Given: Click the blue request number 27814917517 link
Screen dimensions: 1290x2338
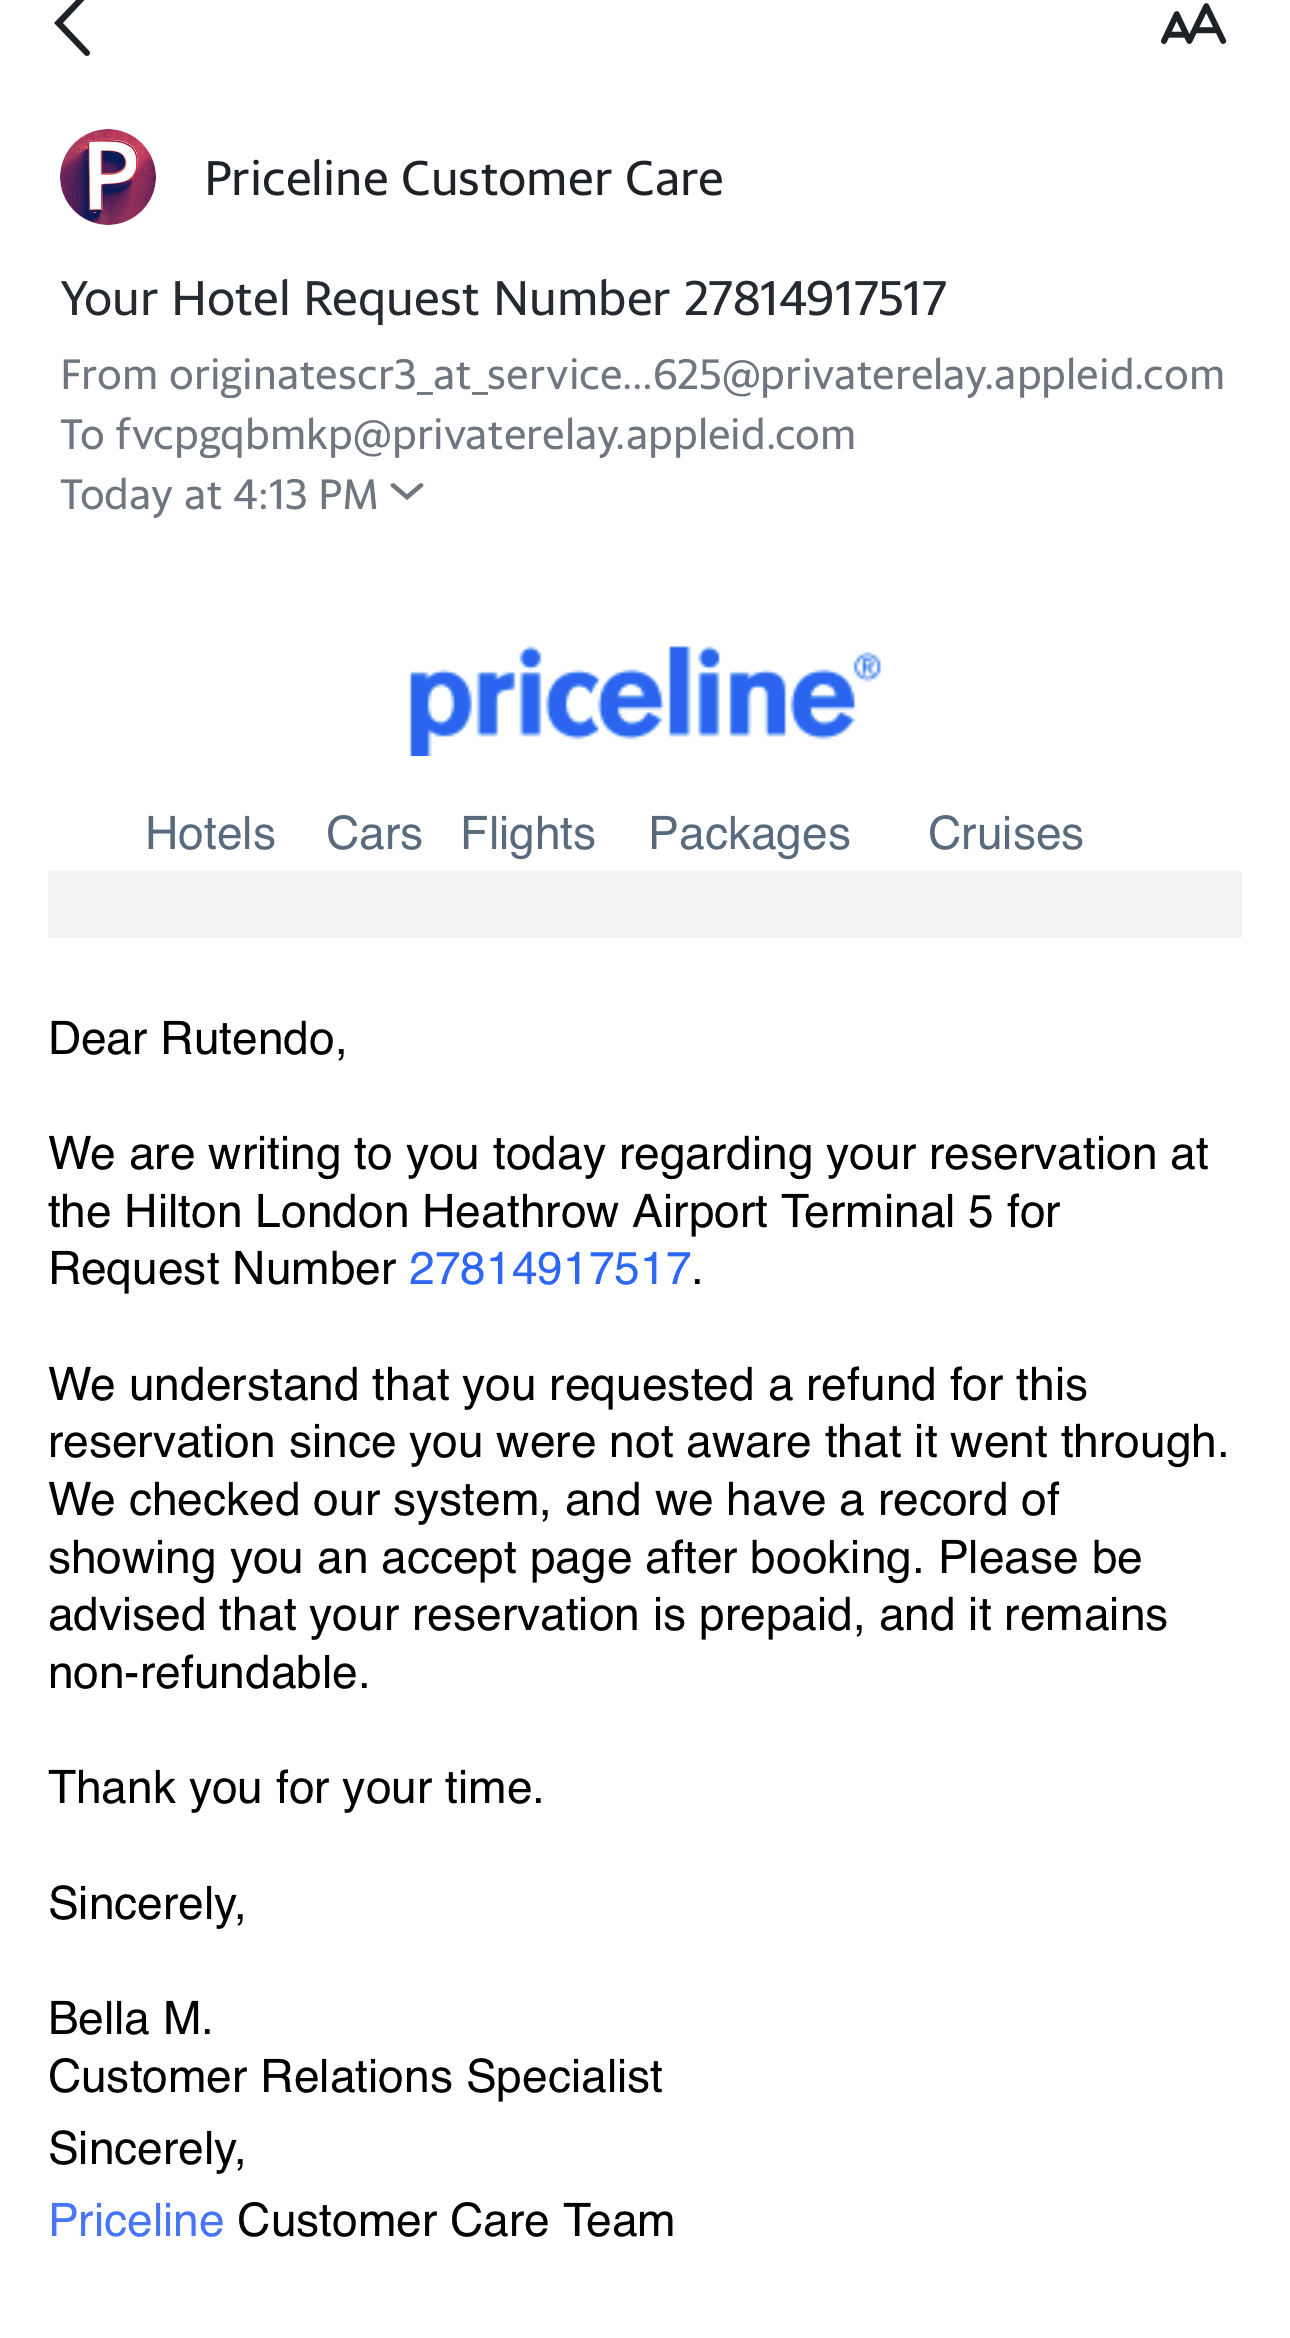Looking at the screenshot, I should pyautogui.click(x=550, y=1268).
